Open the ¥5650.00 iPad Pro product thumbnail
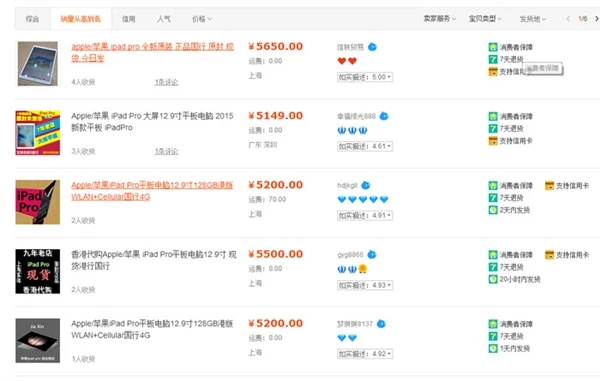The image size is (600, 381). pyautogui.click(x=38, y=64)
